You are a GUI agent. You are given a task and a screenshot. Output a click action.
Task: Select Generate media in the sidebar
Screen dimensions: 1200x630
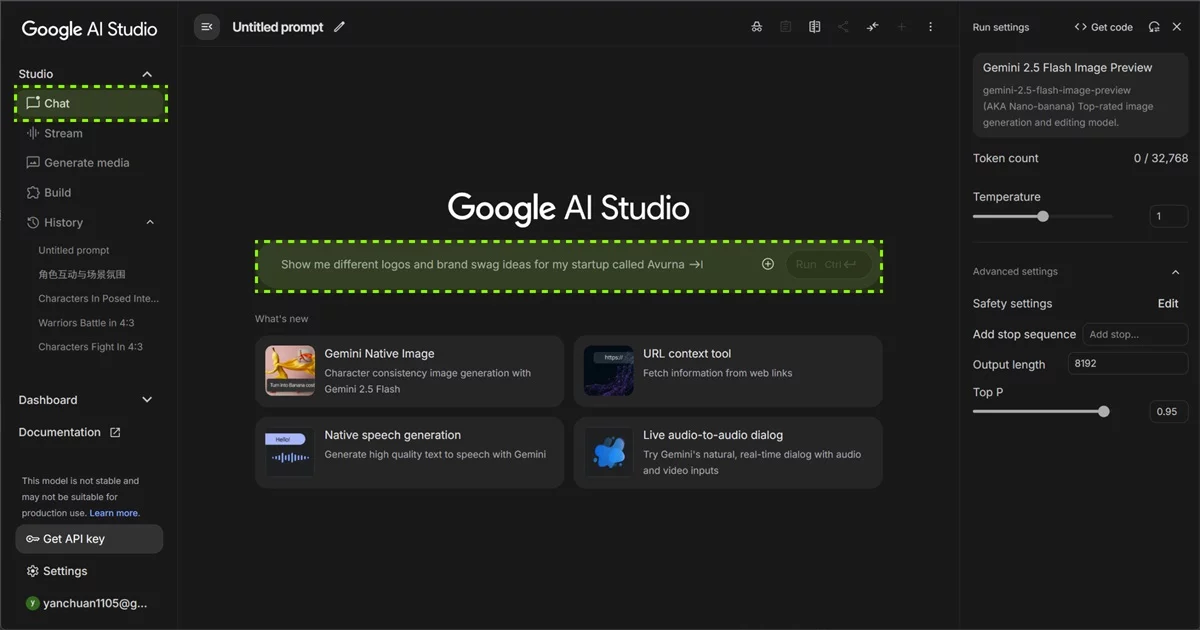pos(86,163)
